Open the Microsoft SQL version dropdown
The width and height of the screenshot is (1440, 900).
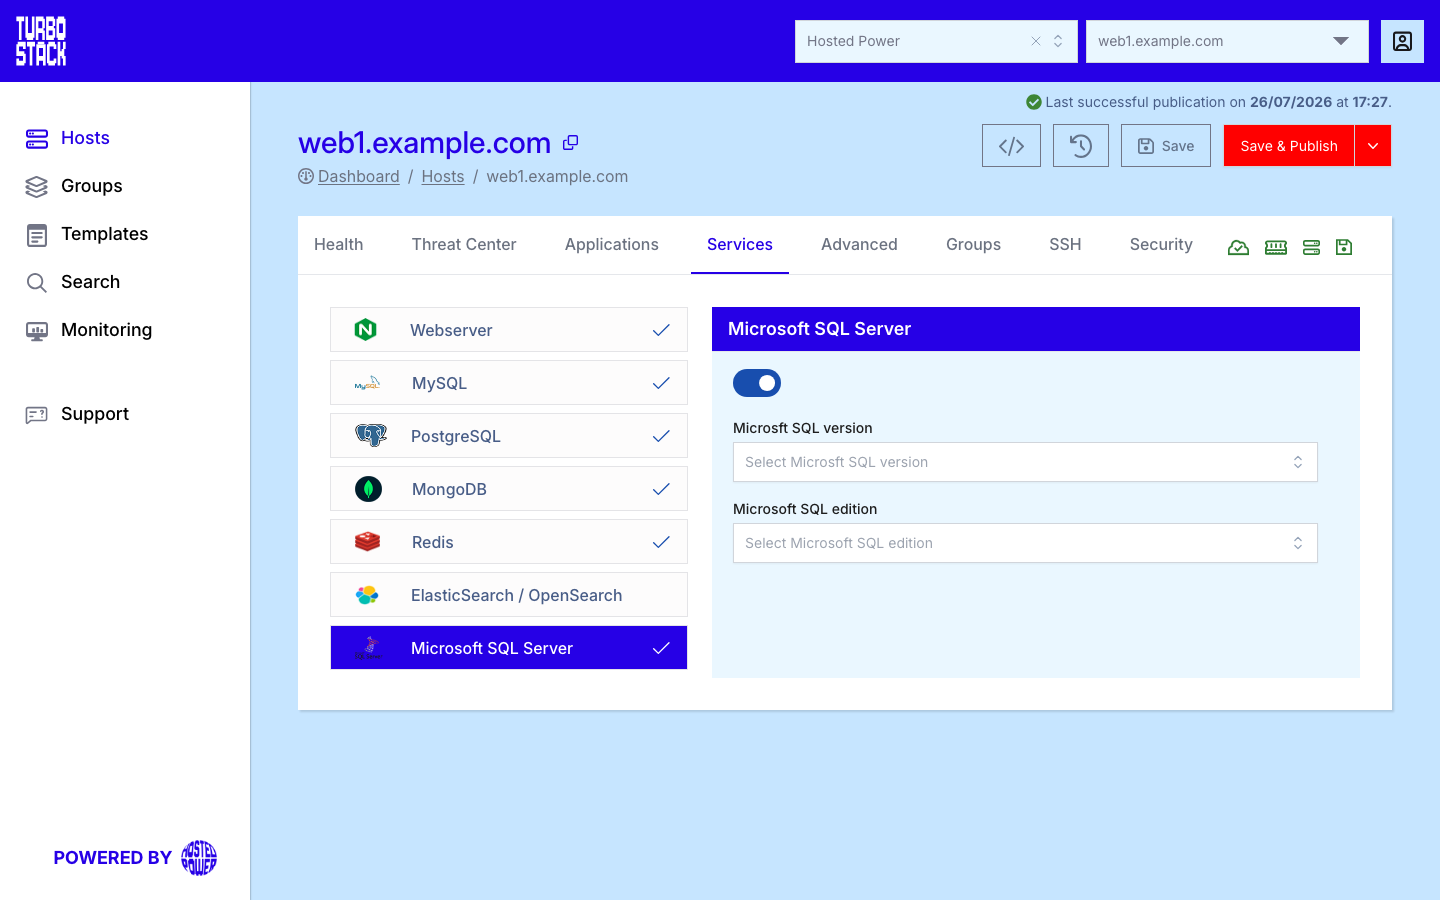click(1025, 462)
